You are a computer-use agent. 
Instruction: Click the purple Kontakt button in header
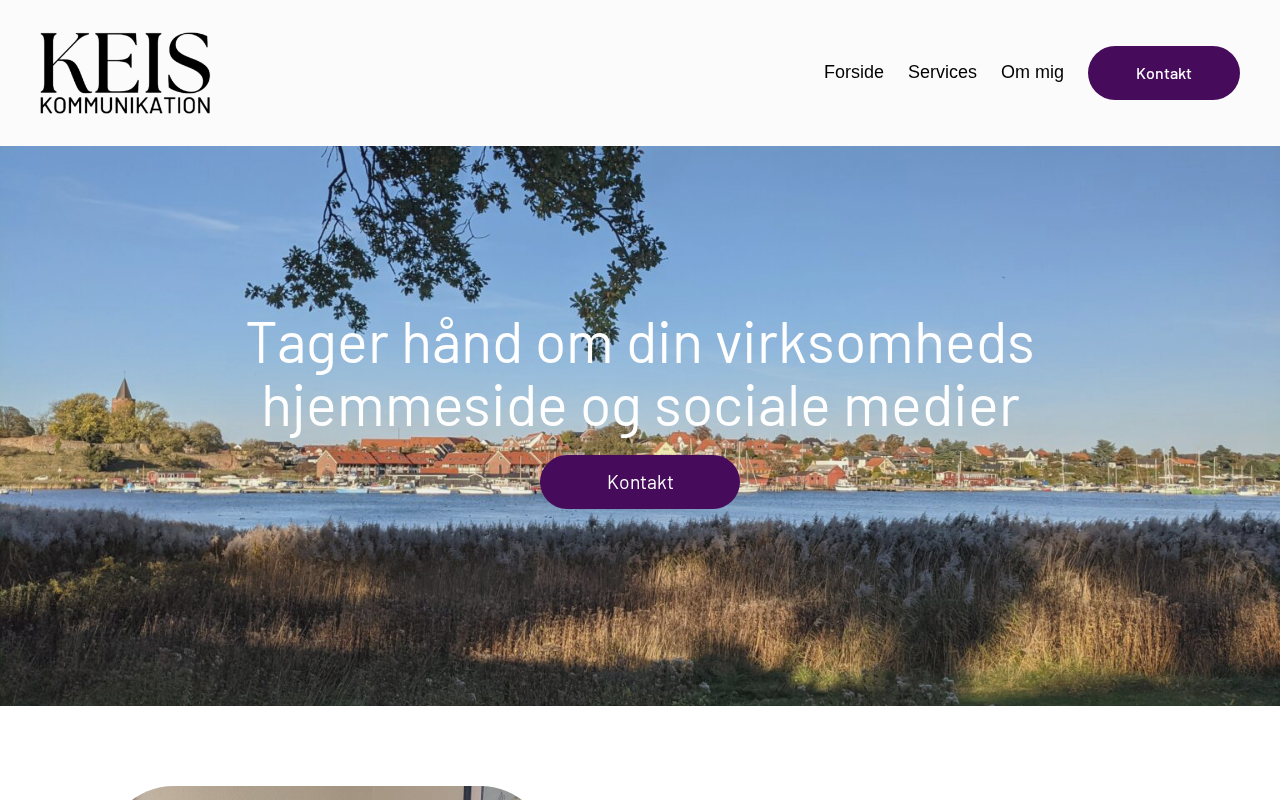point(1164,73)
